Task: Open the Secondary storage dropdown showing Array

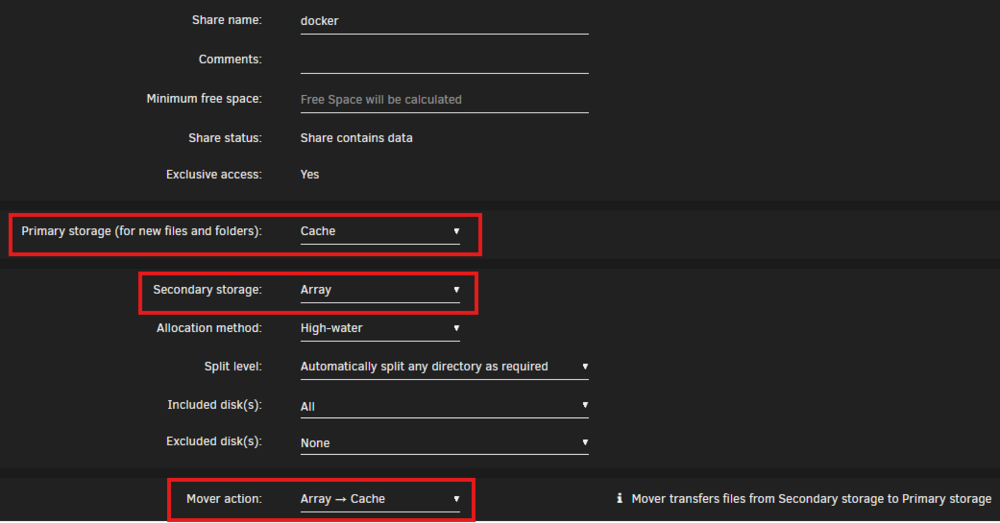Action: (x=380, y=290)
